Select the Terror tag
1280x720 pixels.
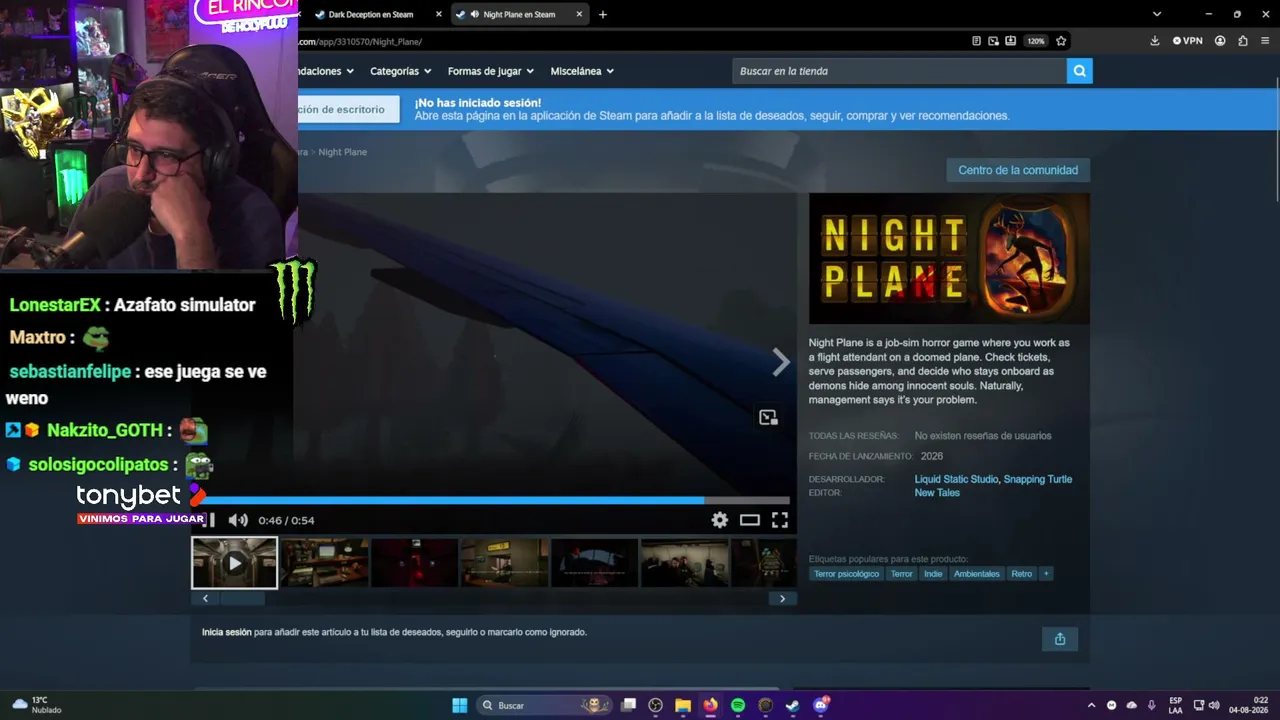(x=902, y=574)
